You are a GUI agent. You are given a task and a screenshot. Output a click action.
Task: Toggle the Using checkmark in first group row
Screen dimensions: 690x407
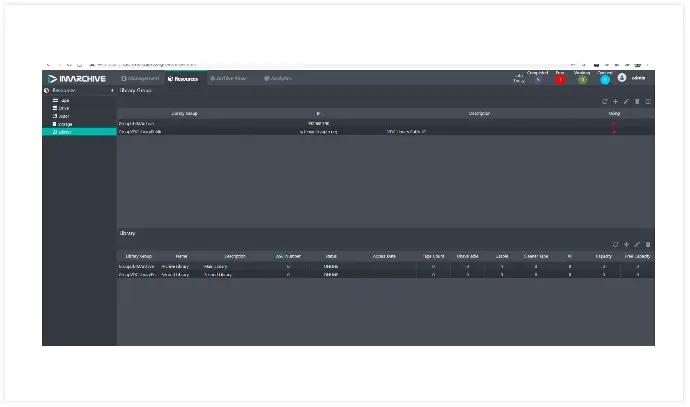614,123
